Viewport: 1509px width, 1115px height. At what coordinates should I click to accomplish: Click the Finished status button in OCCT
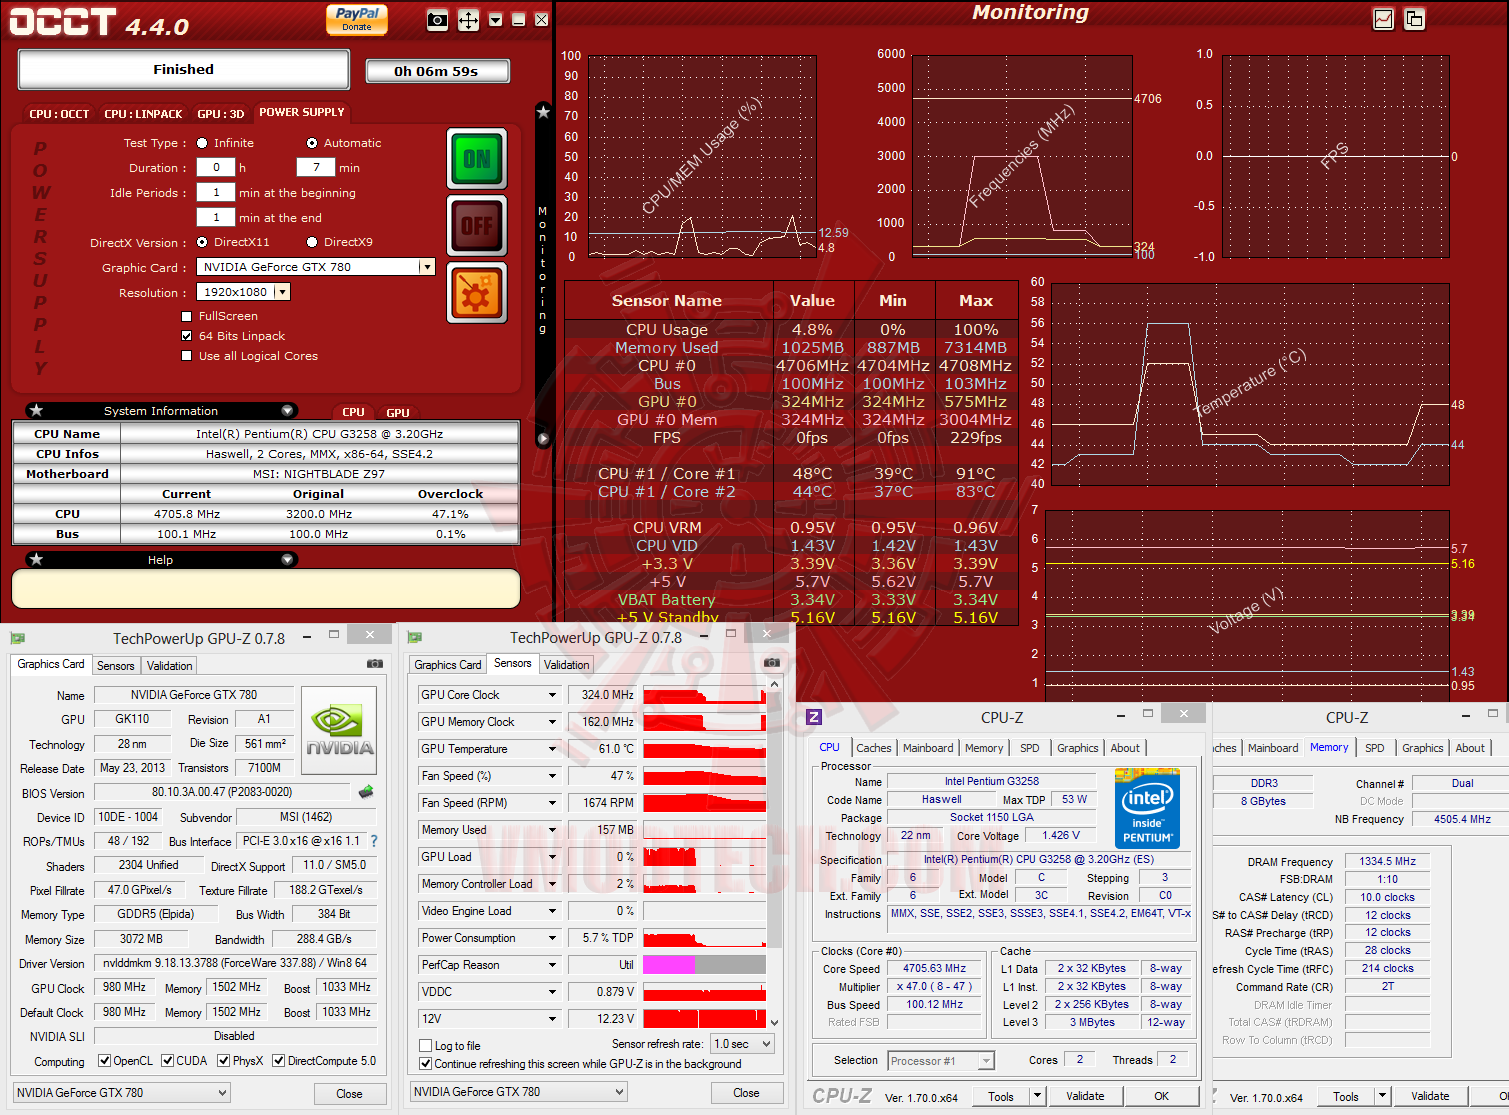(x=183, y=69)
